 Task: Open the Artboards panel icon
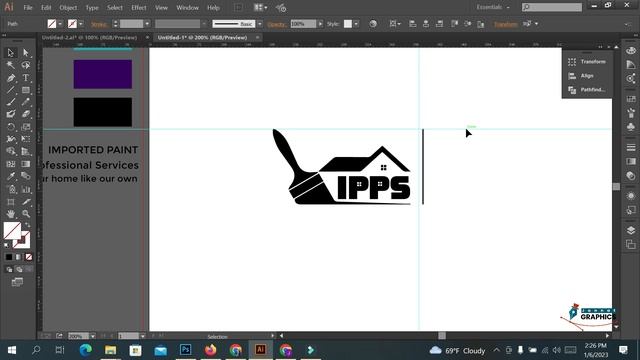[631, 244]
